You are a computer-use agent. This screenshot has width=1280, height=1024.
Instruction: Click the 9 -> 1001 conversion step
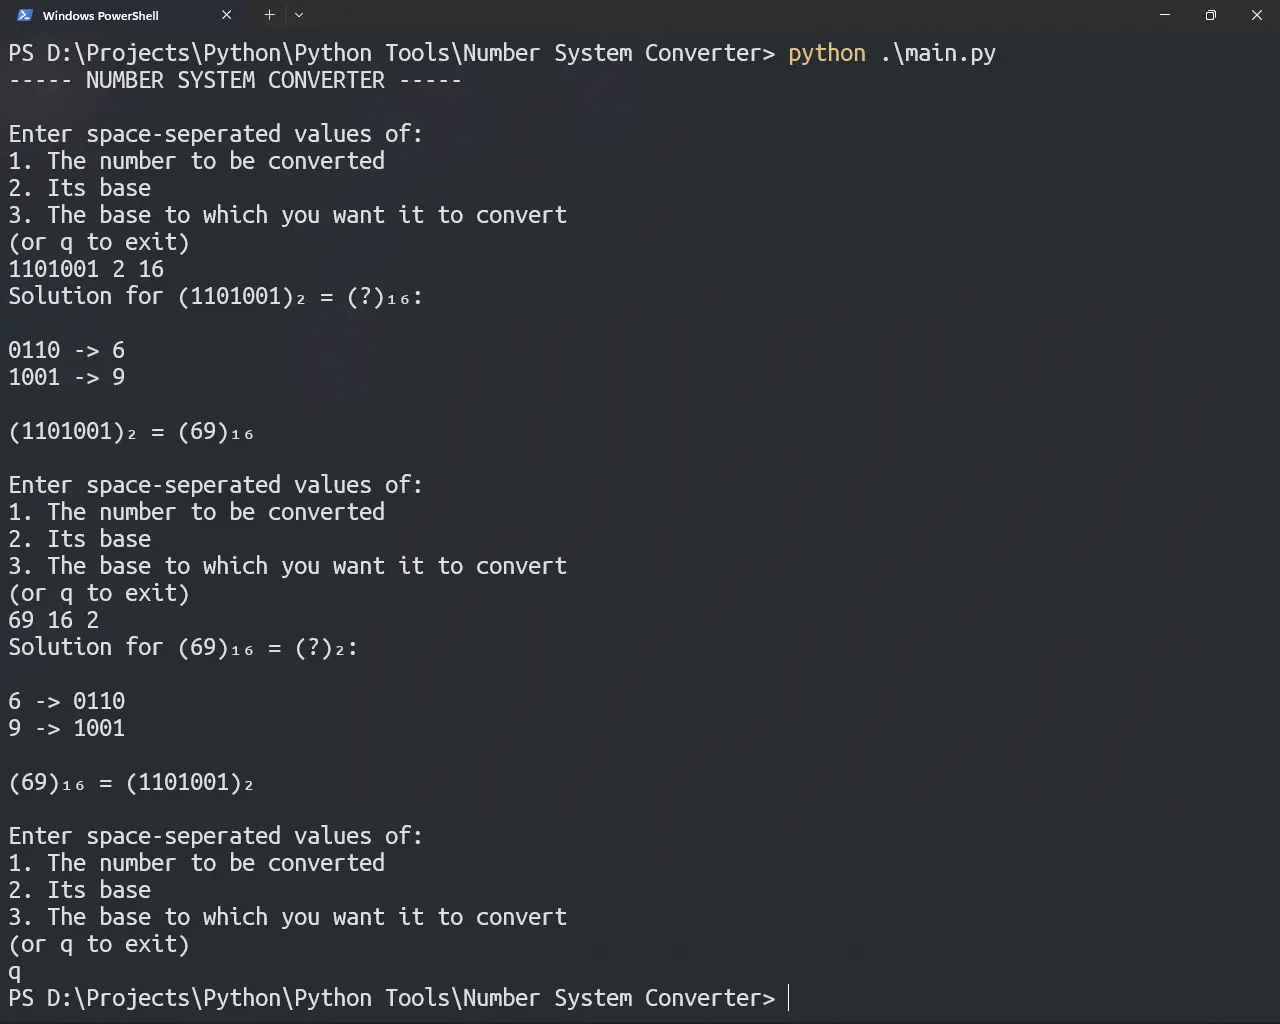point(67,728)
